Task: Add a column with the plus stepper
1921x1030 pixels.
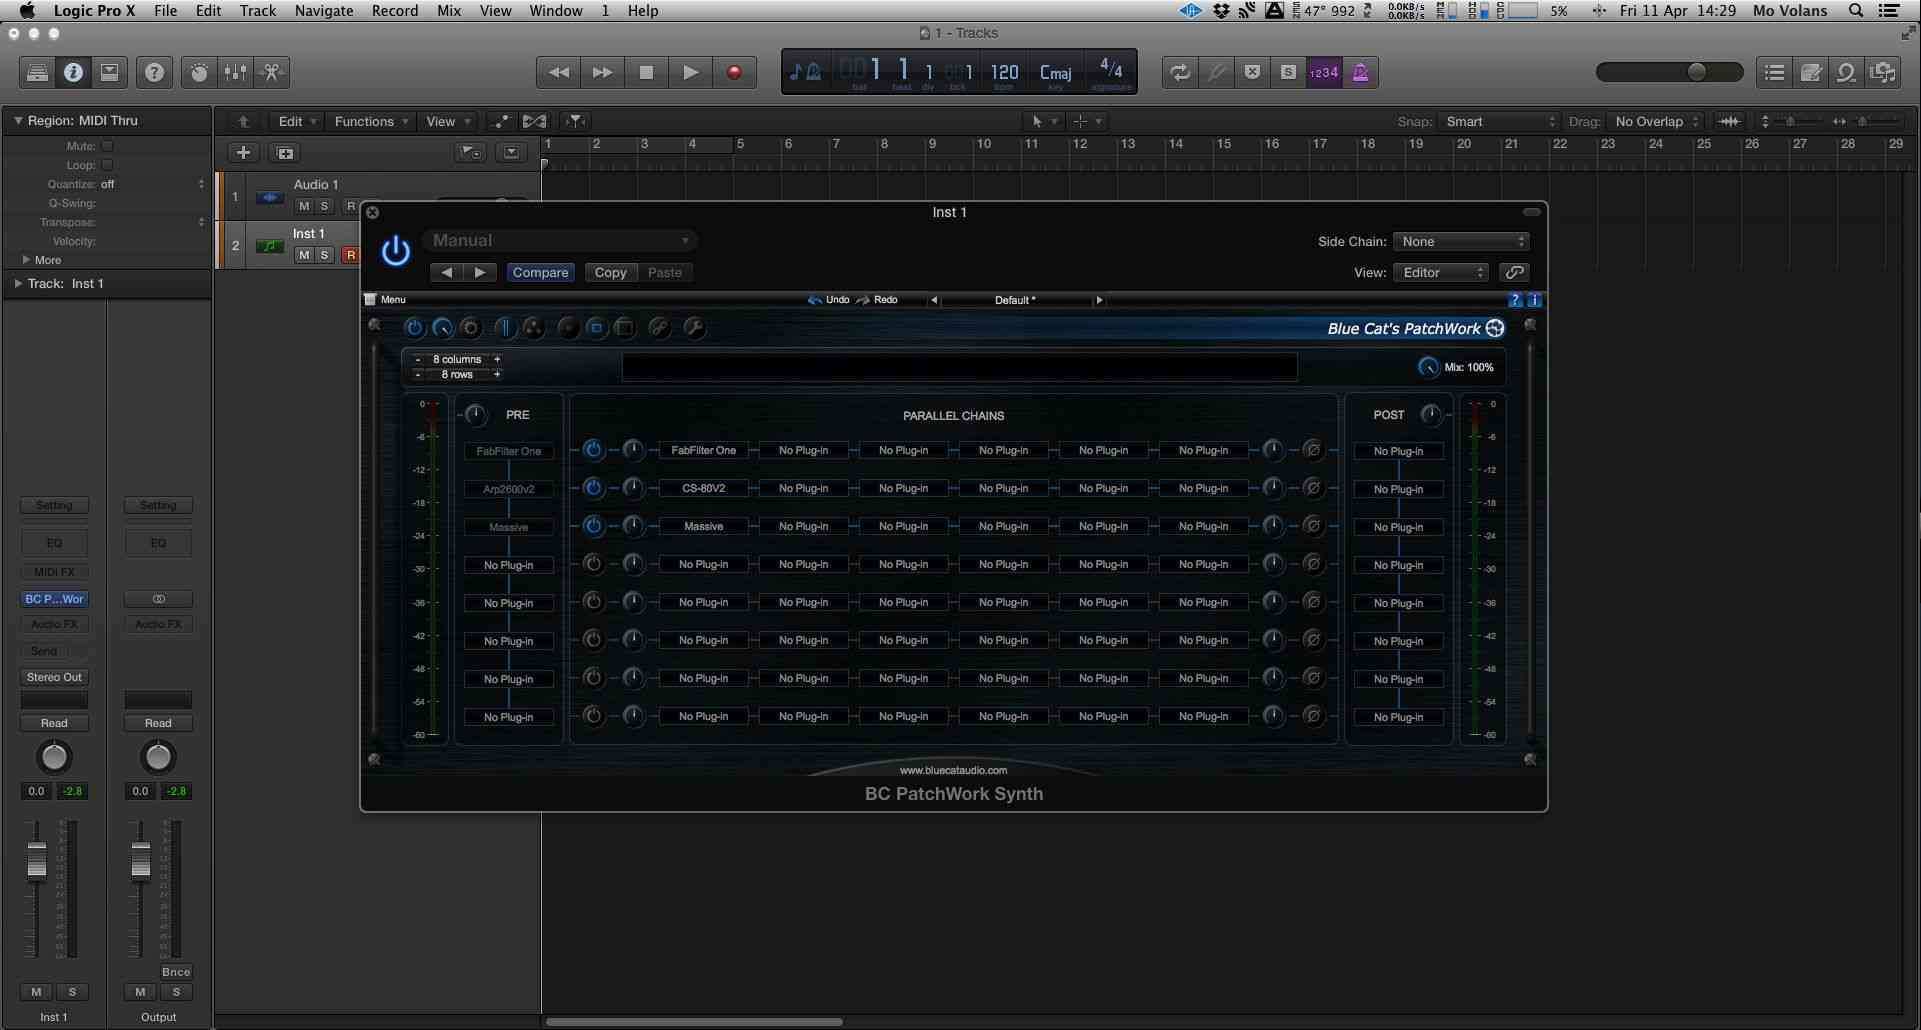Action: (x=497, y=359)
